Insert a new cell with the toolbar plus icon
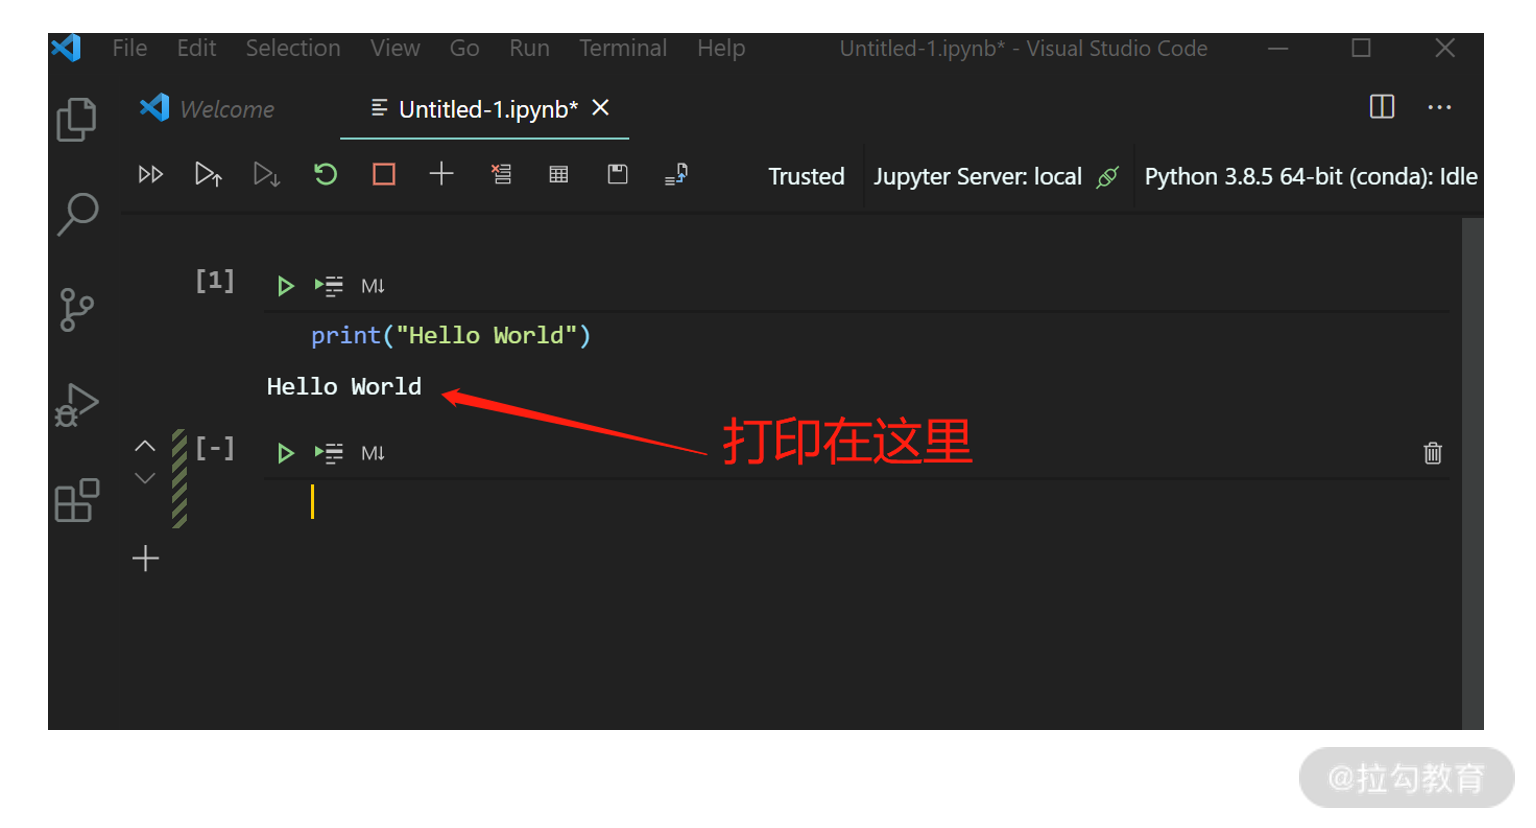 click(441, 174)
